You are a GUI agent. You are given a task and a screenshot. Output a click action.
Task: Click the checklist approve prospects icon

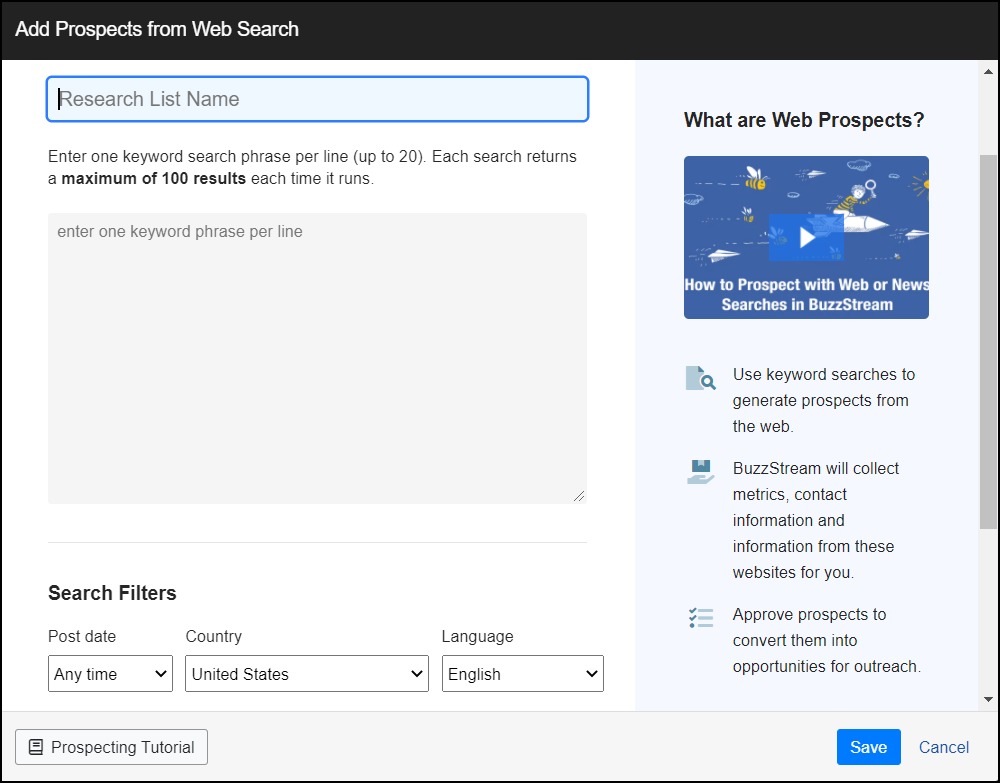[x=701, y=617]
